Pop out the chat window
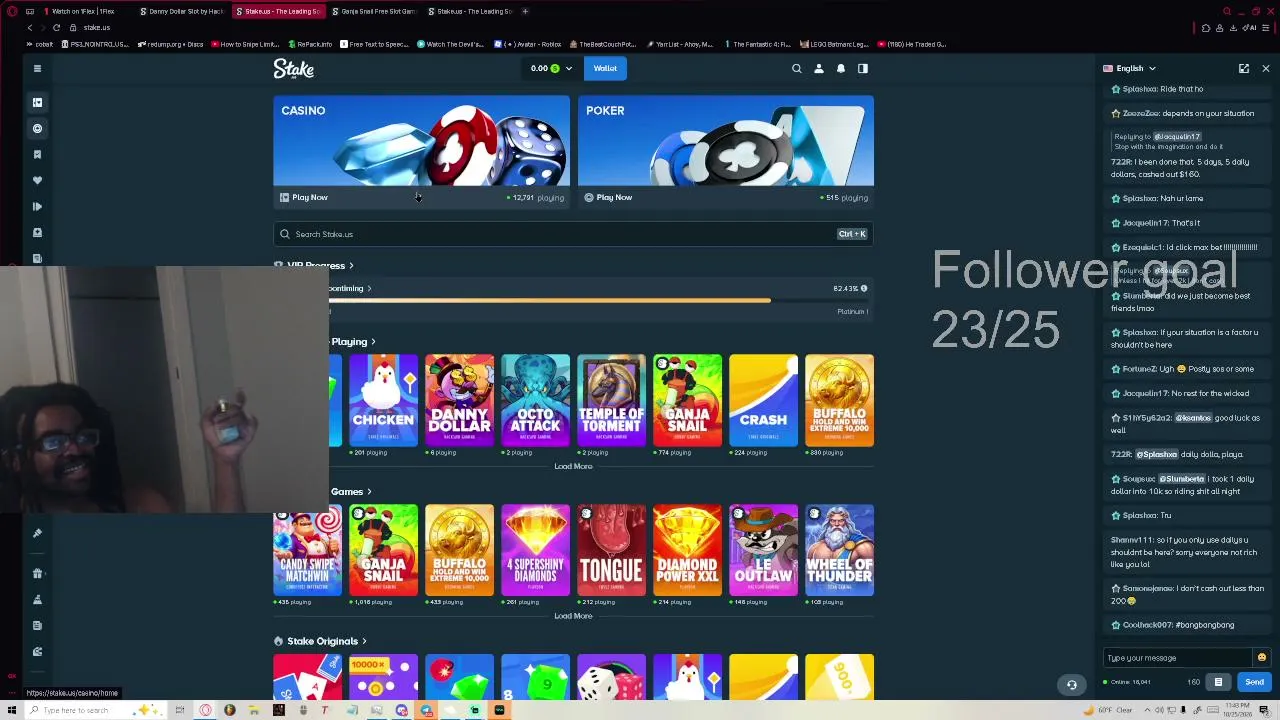This screenshot has width=1280, height=720. (x=1244, y=68)
